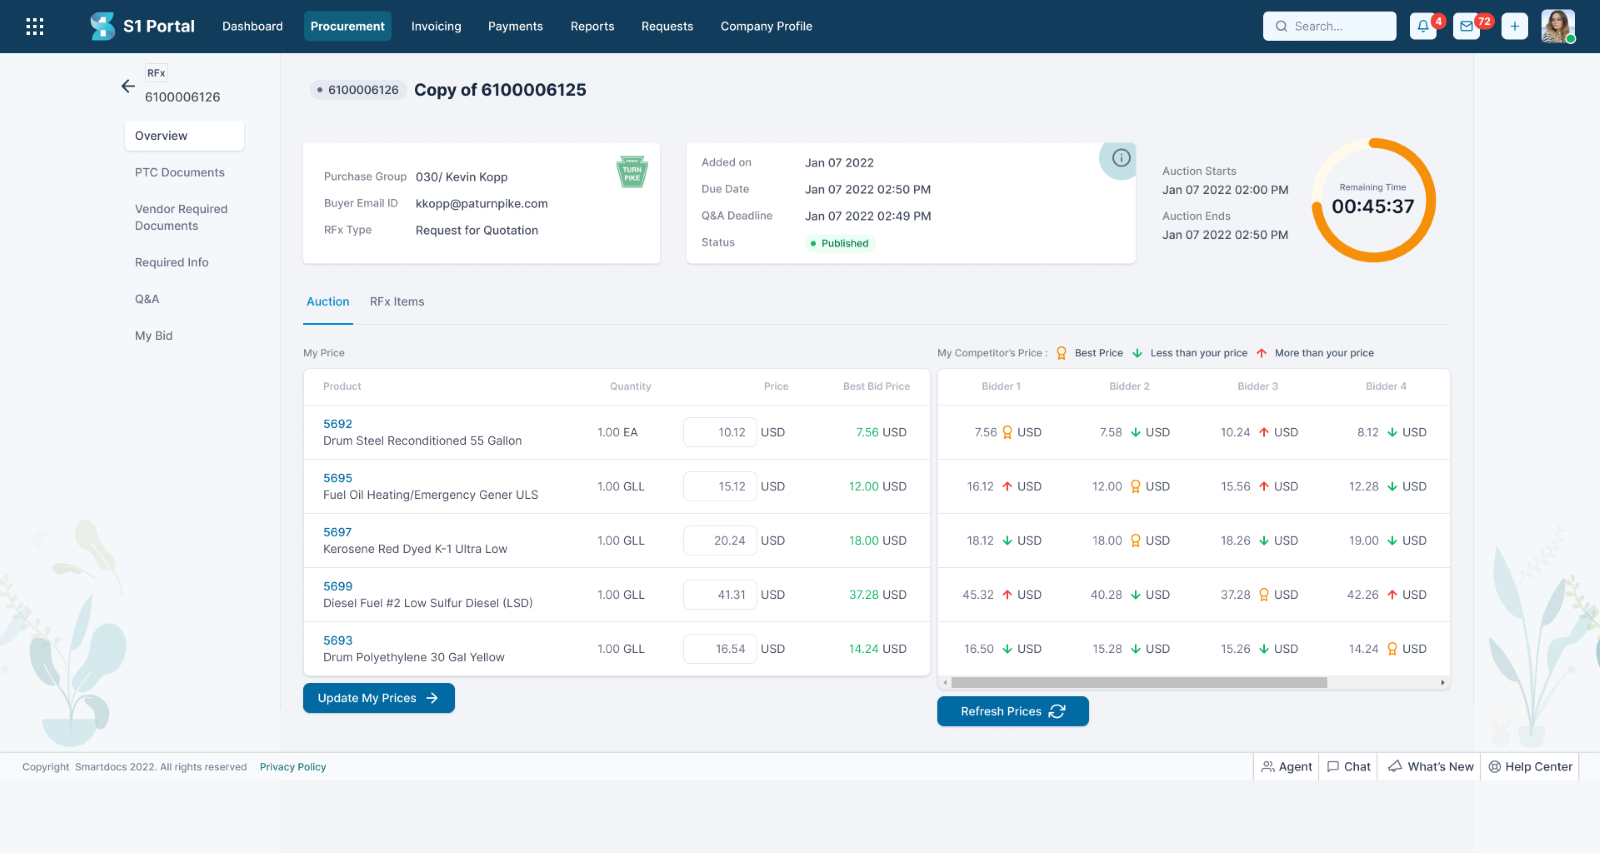Open the mail inbox icon
The image size is (1600, 853).
1467,27
